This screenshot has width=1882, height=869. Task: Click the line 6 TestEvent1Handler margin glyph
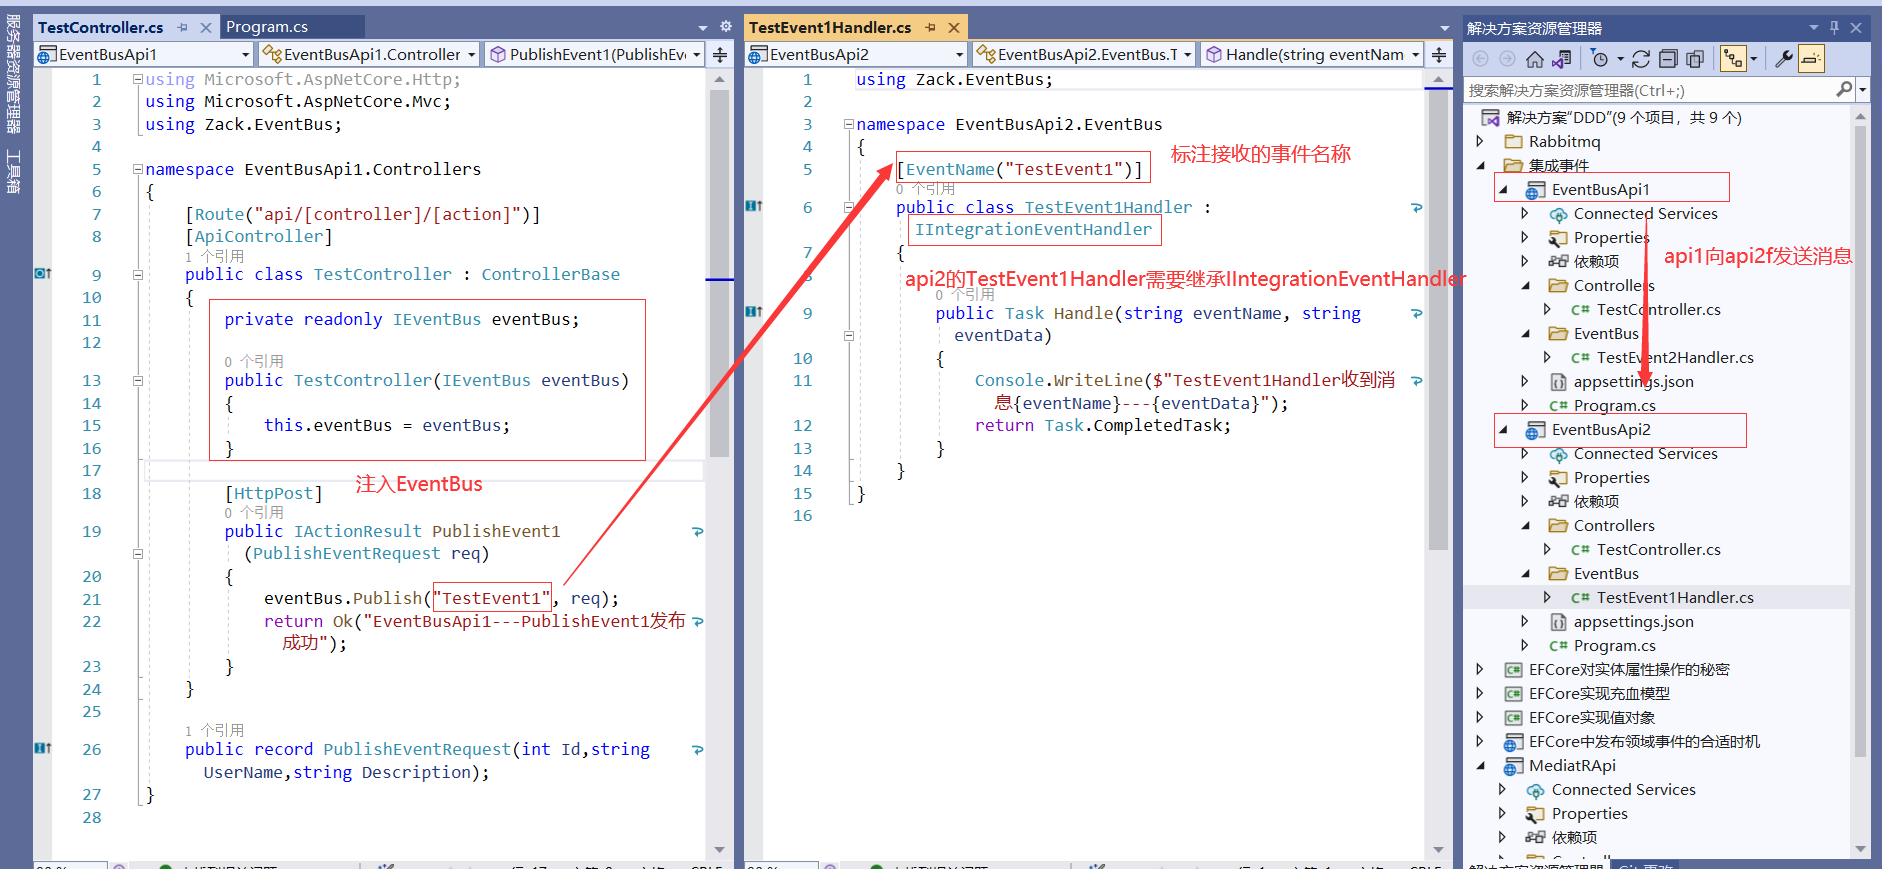754,207
